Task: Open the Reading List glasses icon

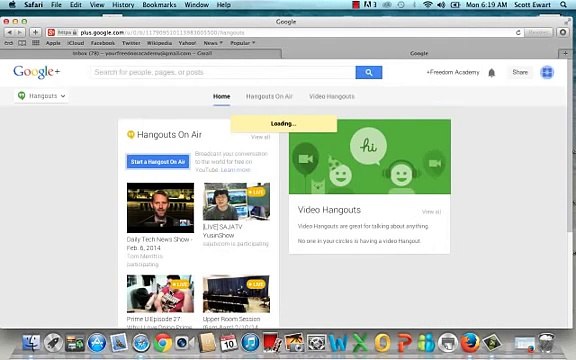Action: tap(9, 43)
